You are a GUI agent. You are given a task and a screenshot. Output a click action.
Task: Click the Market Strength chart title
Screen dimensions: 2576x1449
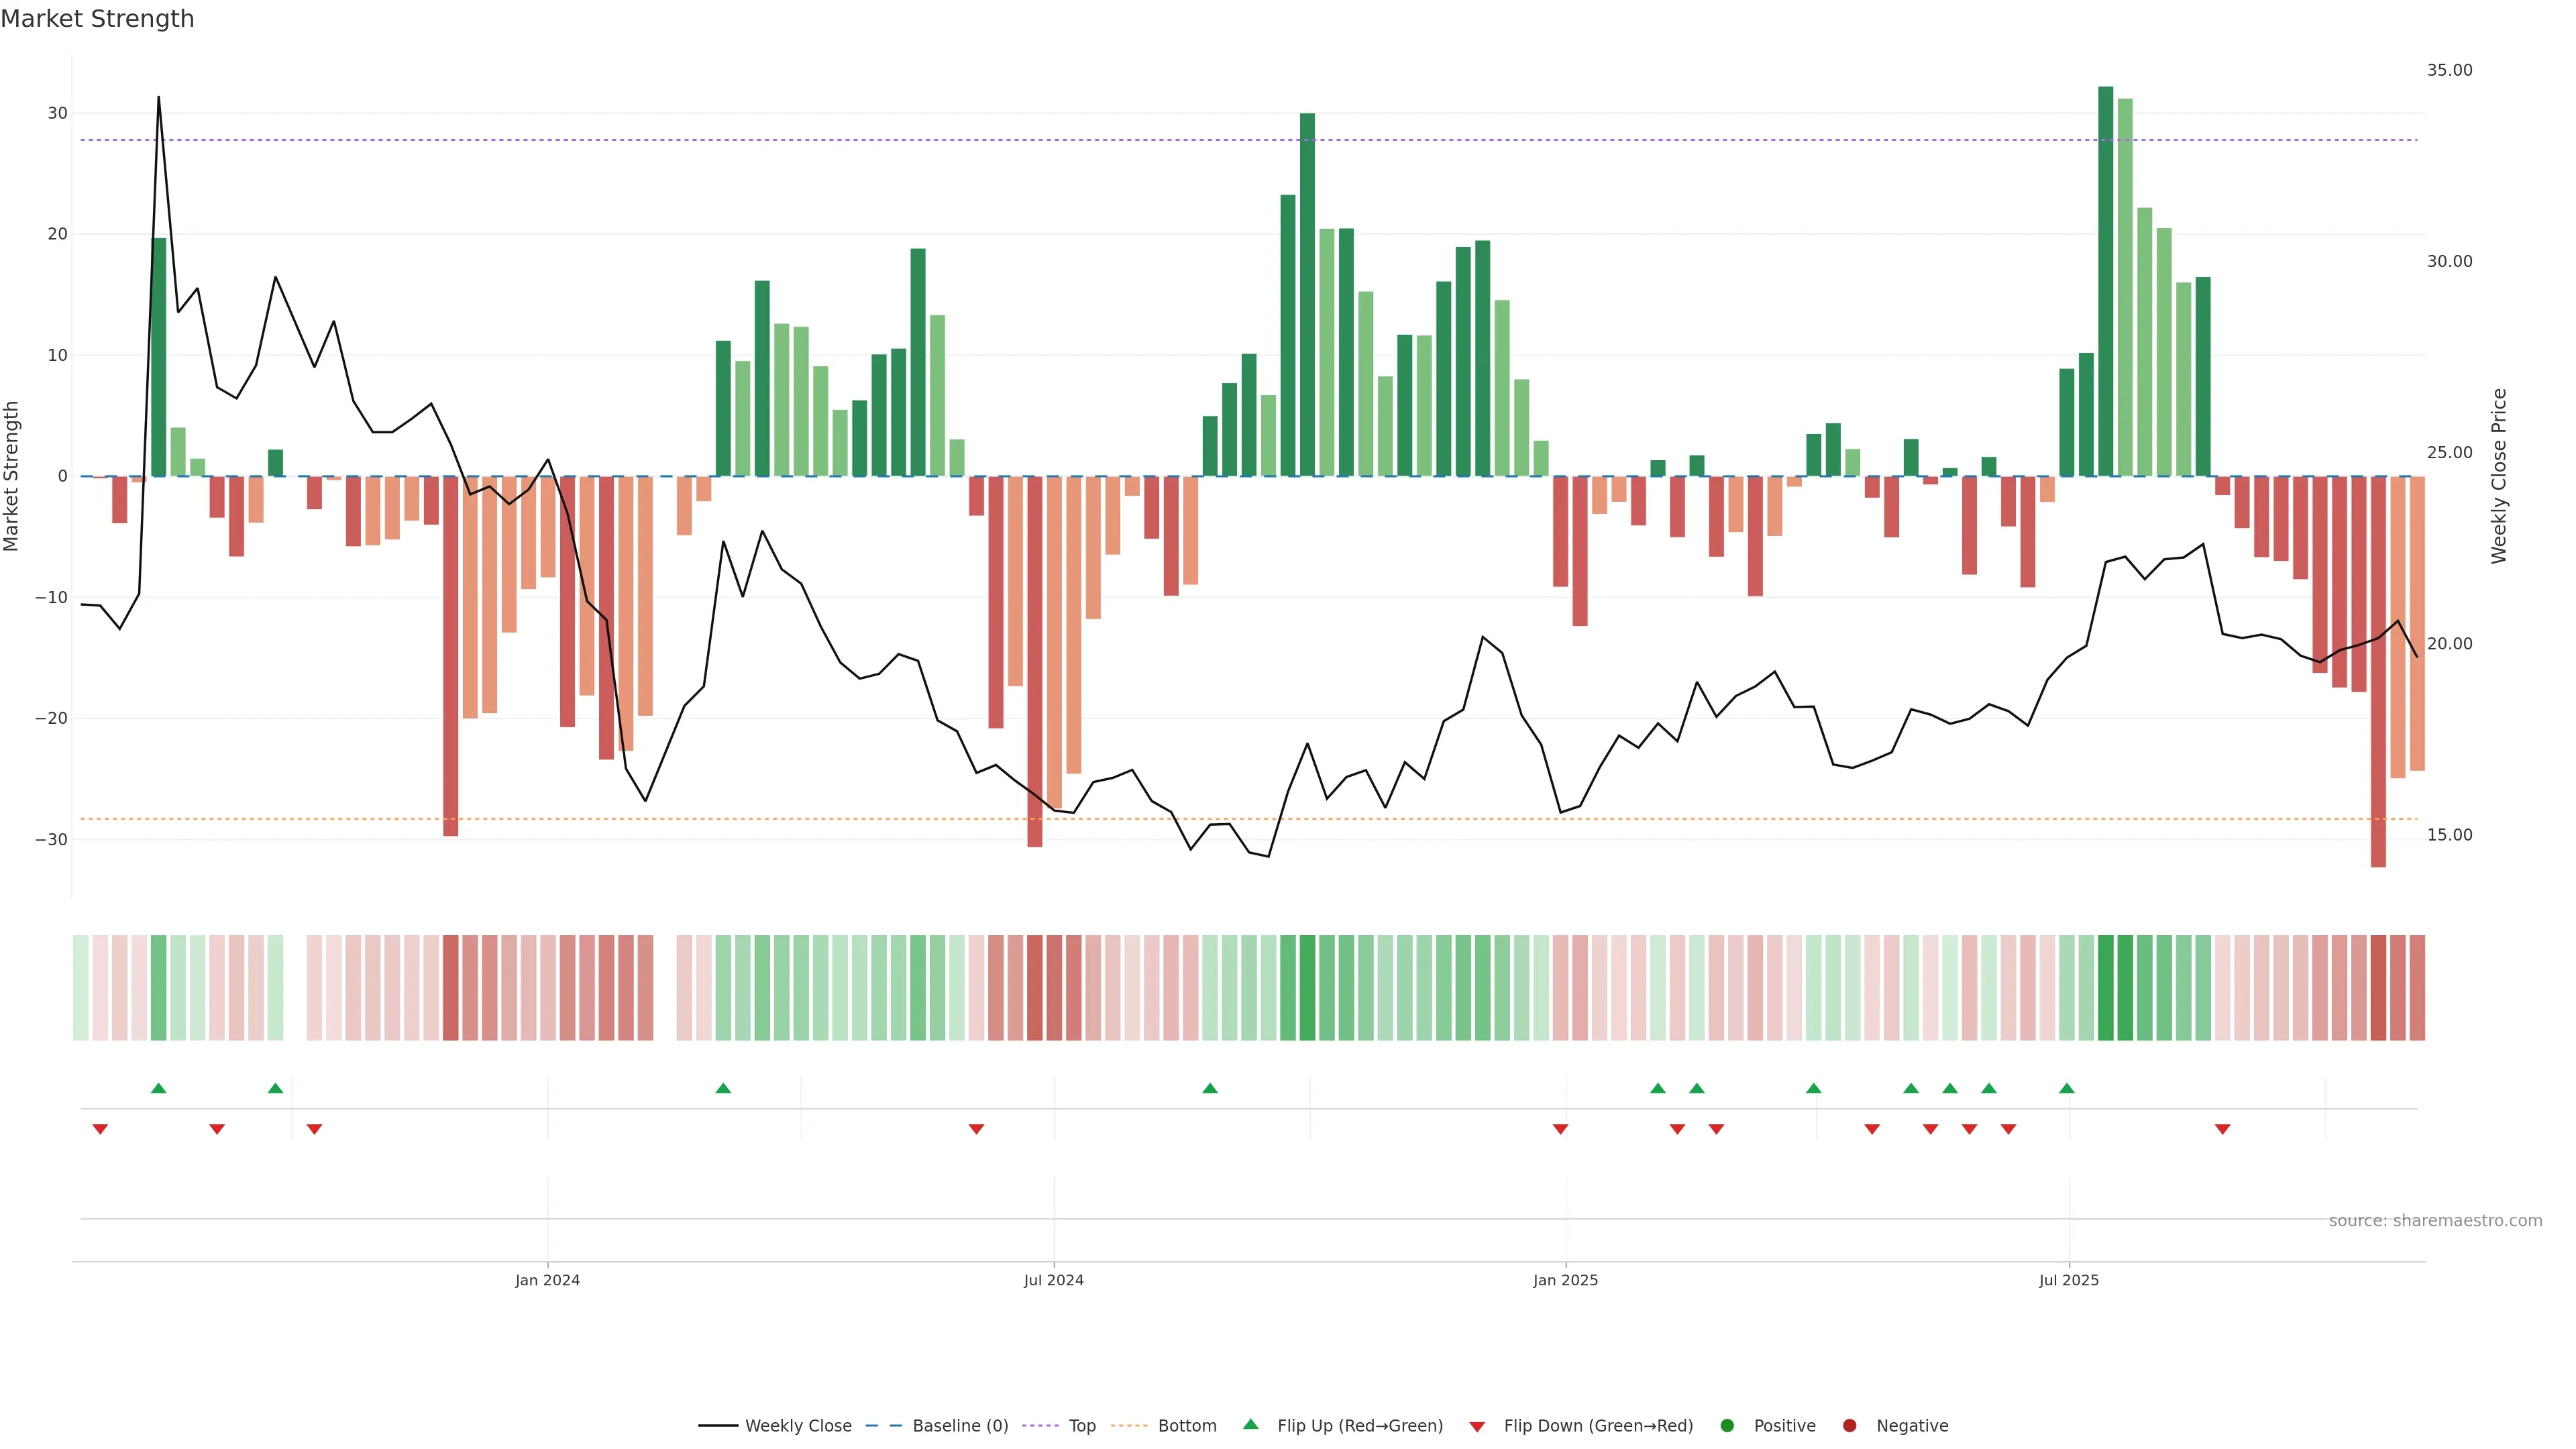[x=97, y=19]
